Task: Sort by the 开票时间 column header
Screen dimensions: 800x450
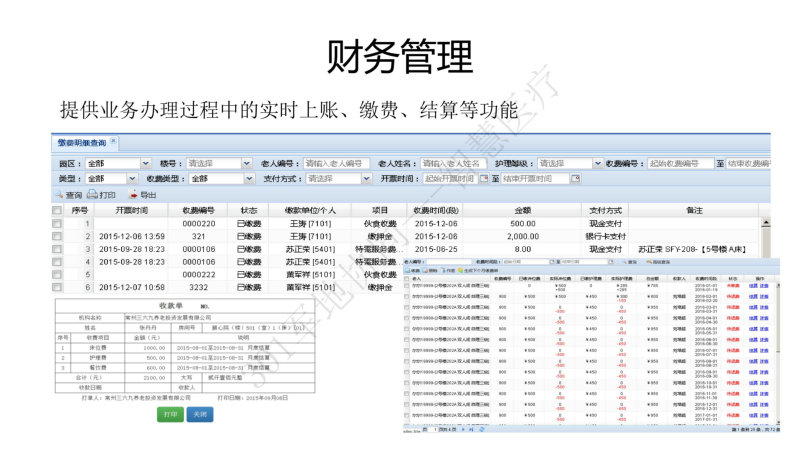Action: tap(131, 210)
